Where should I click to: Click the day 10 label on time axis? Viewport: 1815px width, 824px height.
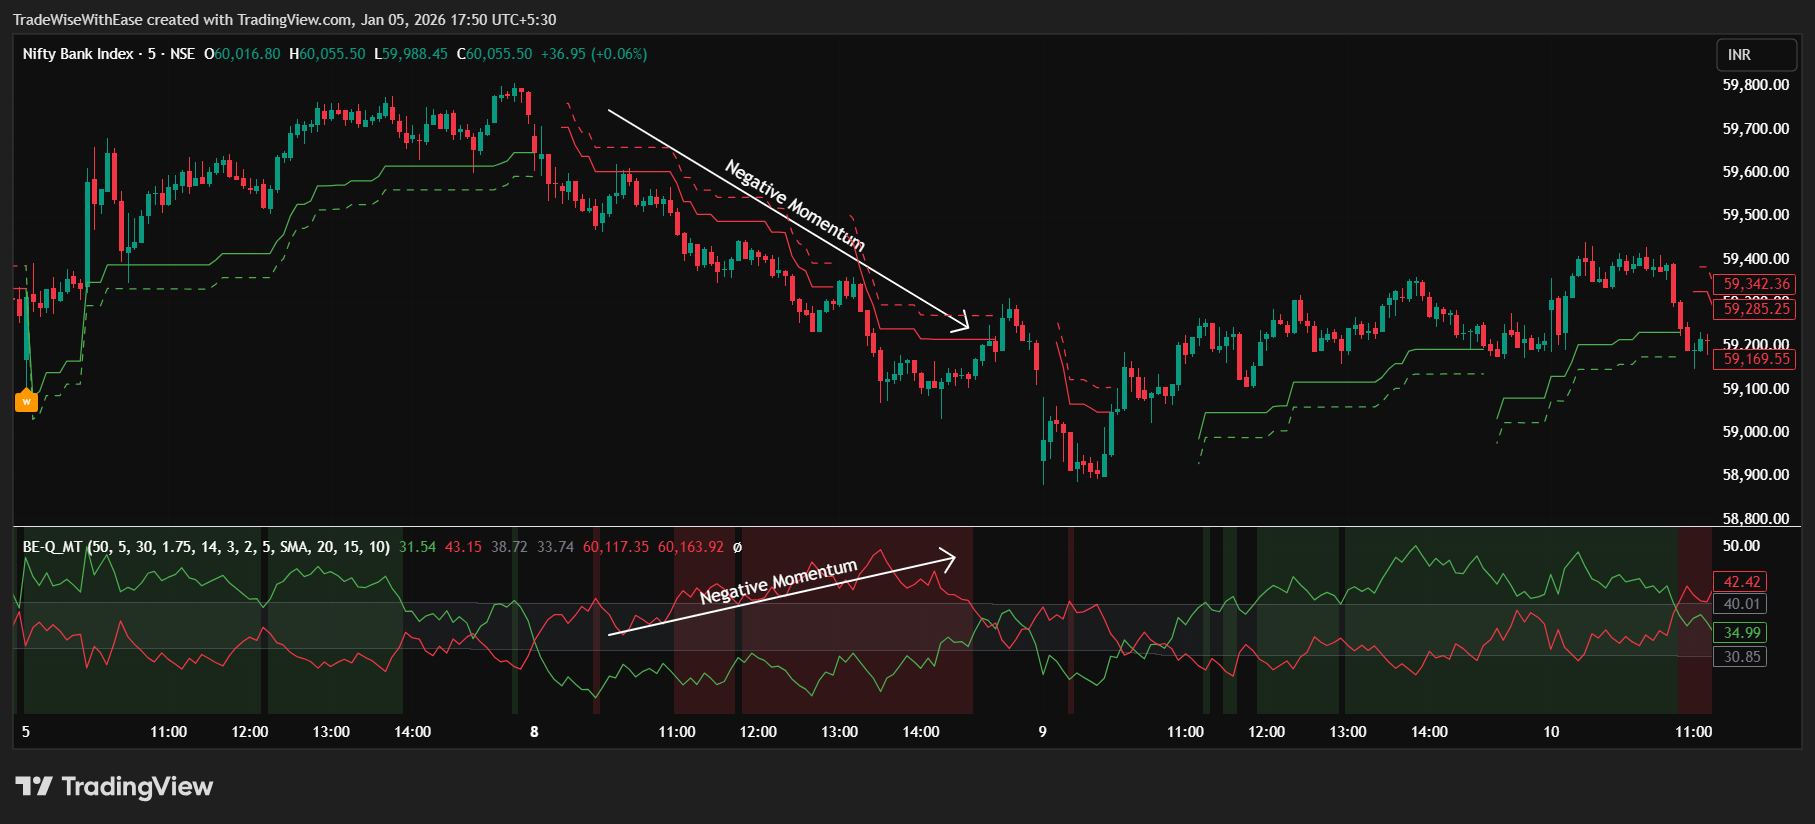click(x=1551, y=732)
